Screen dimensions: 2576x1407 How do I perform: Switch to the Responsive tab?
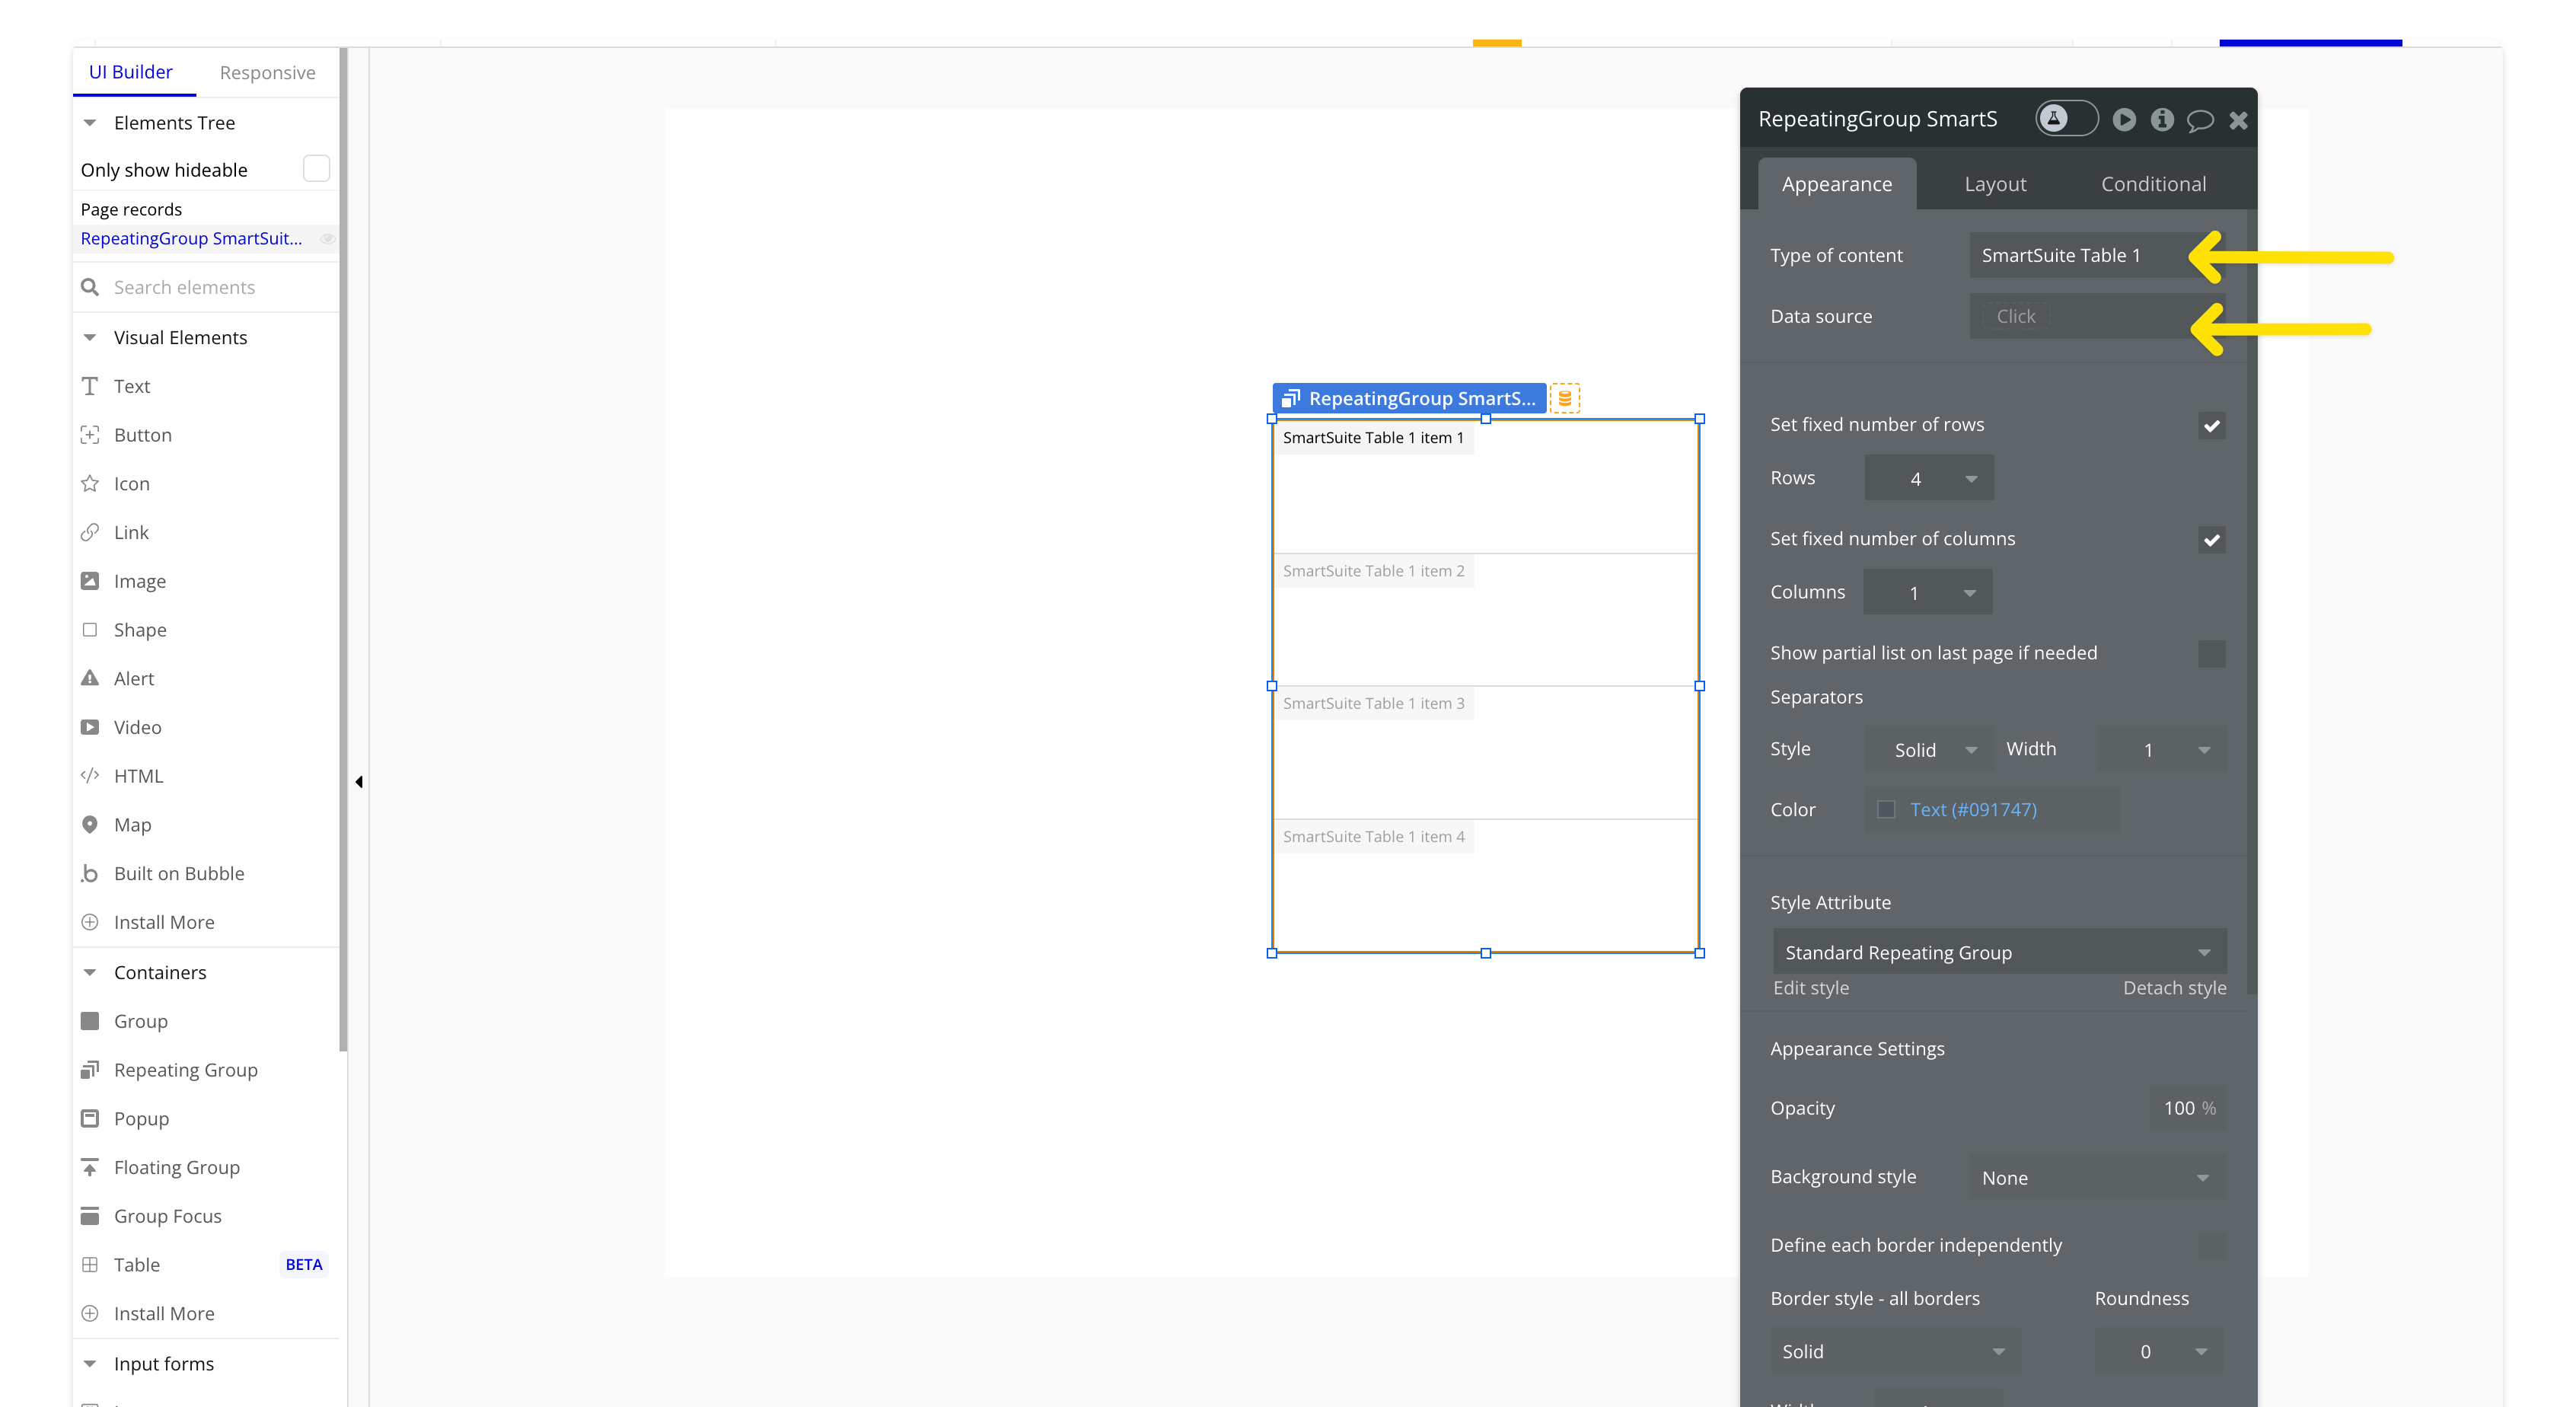(267, 73)
